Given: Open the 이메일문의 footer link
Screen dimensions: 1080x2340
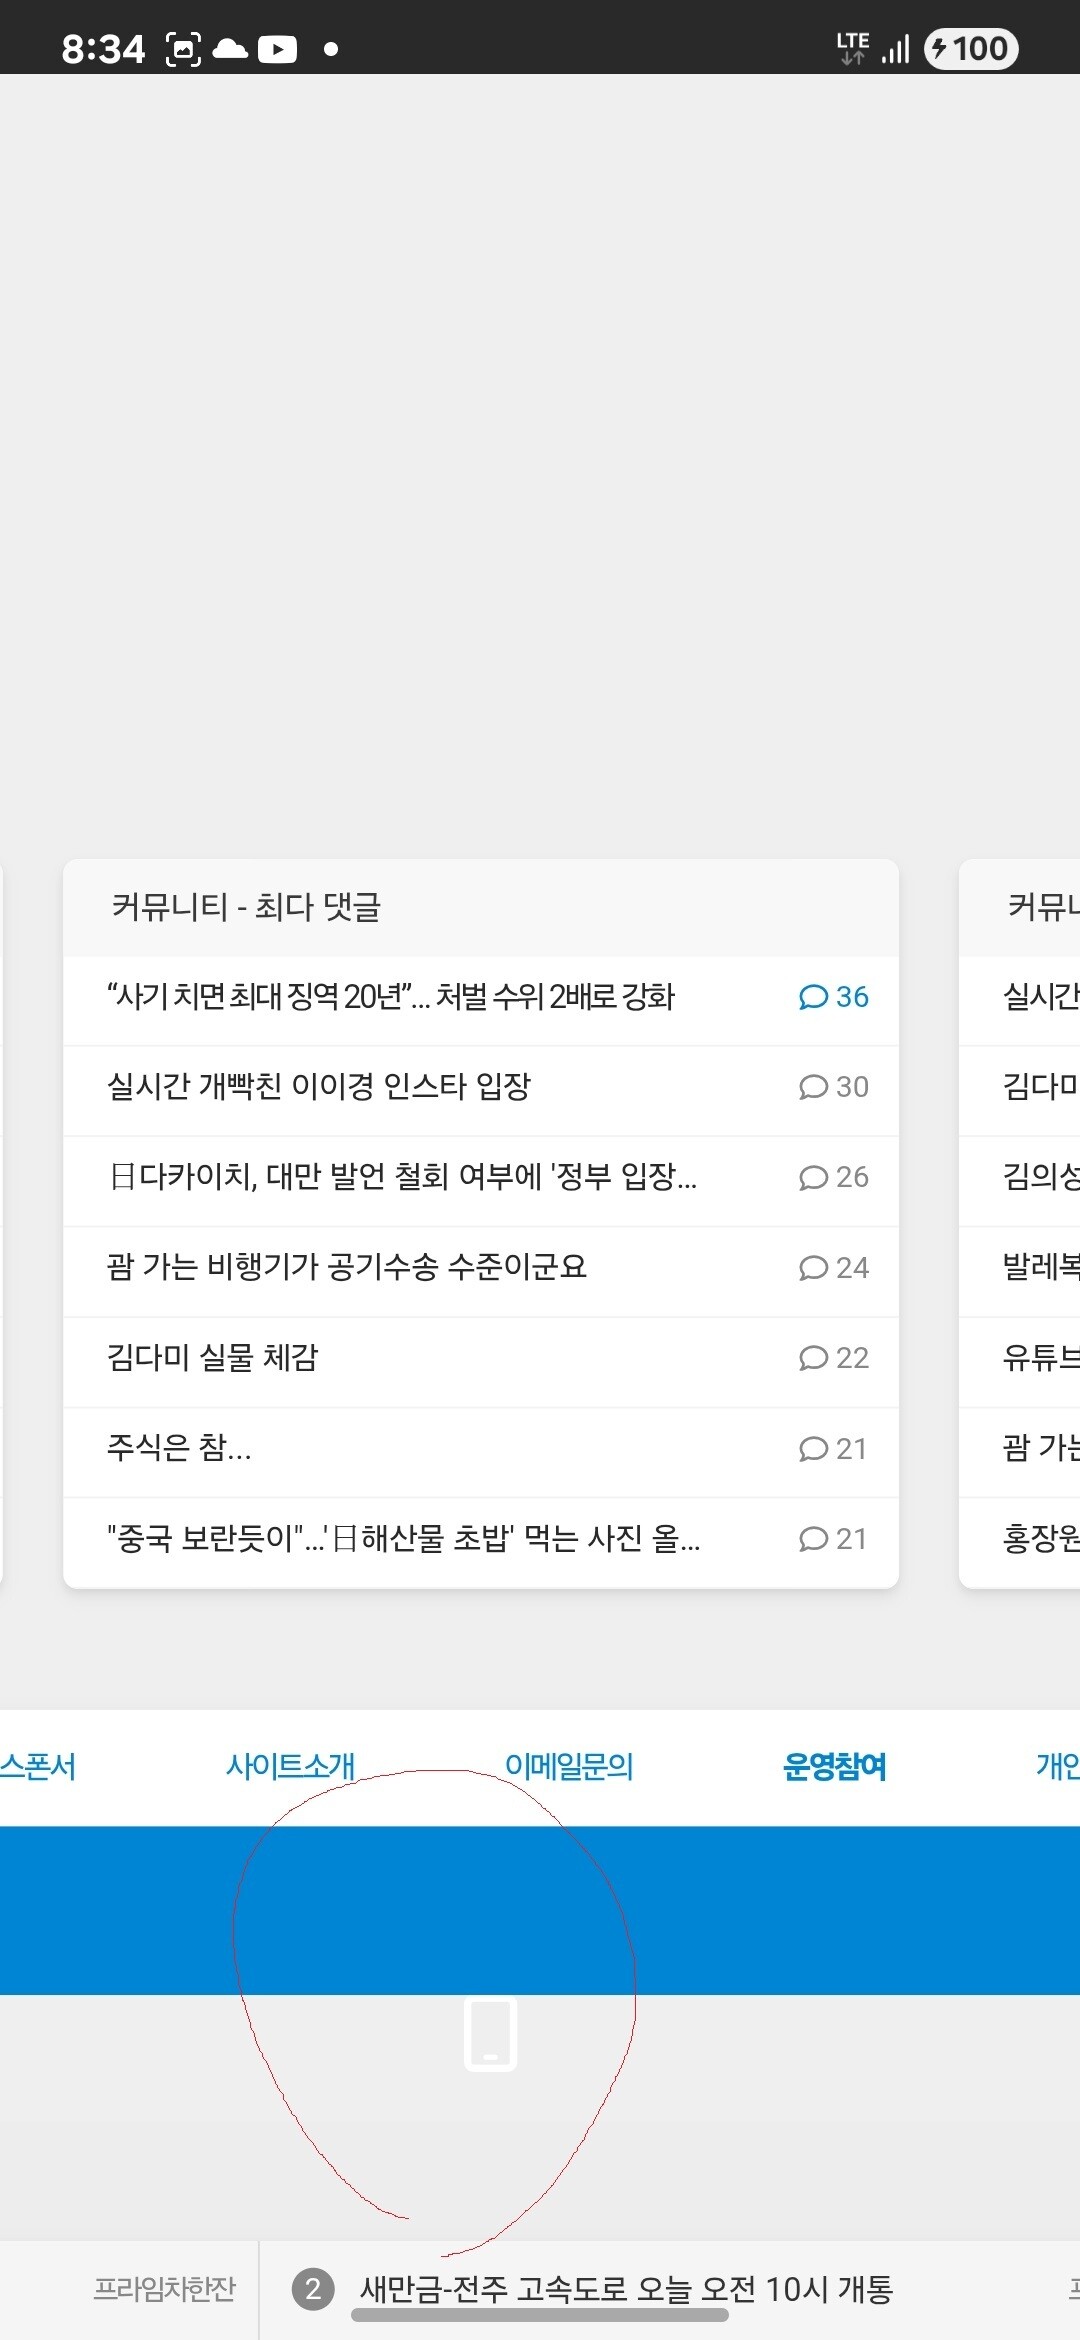Looking at the screenshot, I should [568, 1766].
